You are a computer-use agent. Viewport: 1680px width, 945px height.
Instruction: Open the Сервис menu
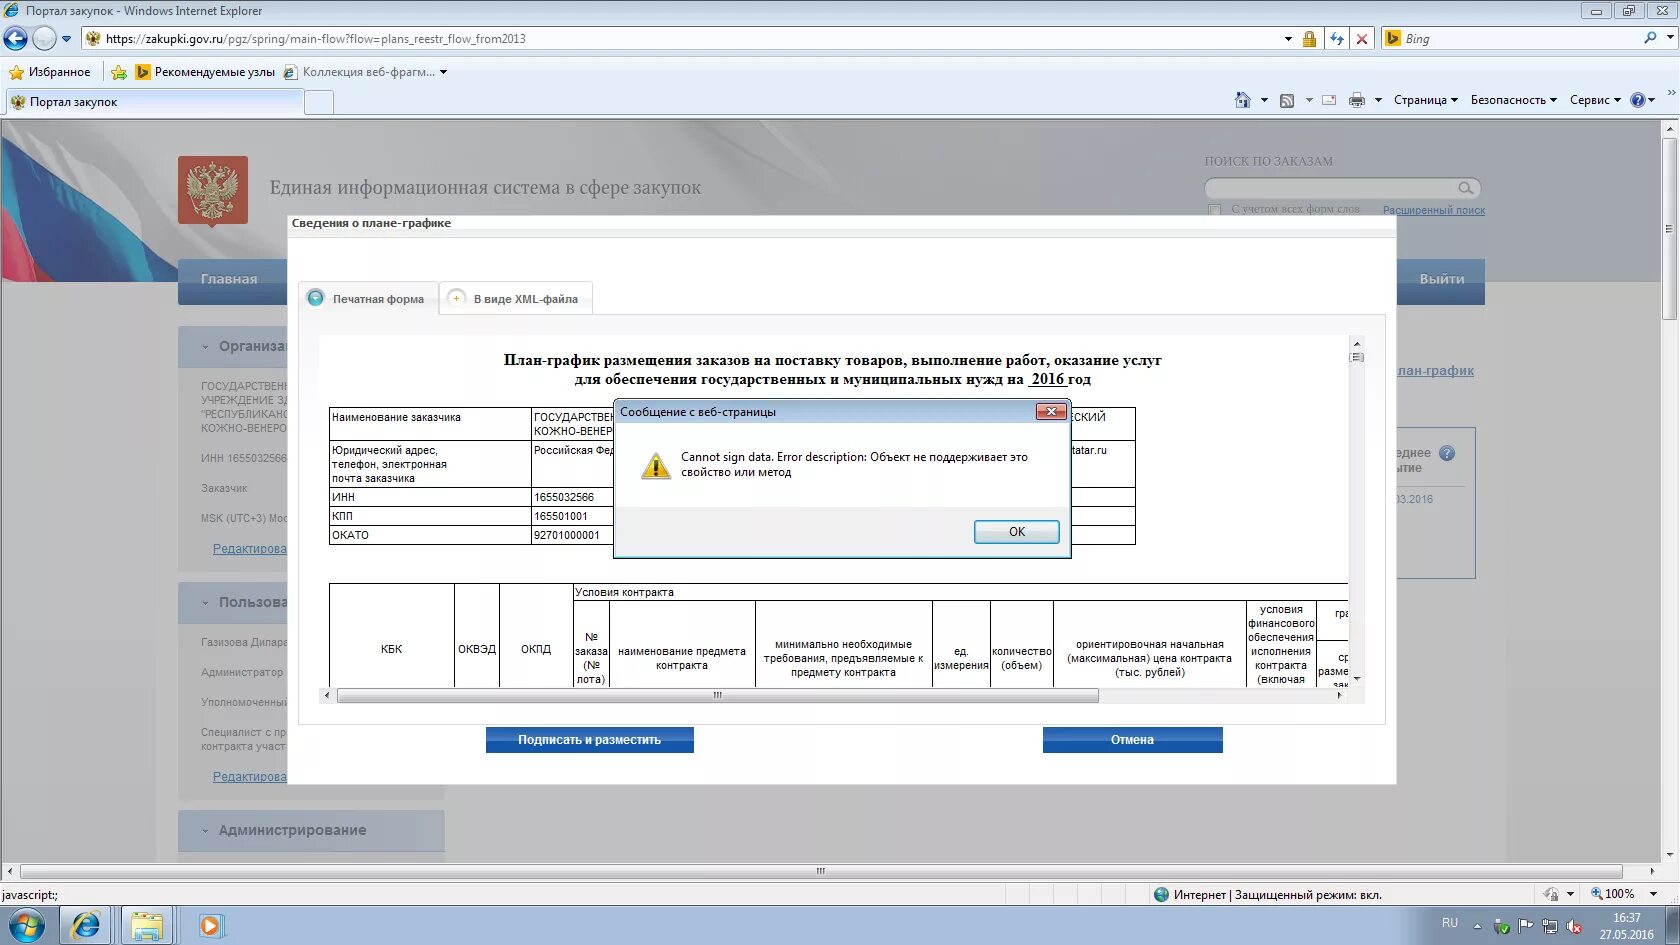click(x=1595, y=100)
